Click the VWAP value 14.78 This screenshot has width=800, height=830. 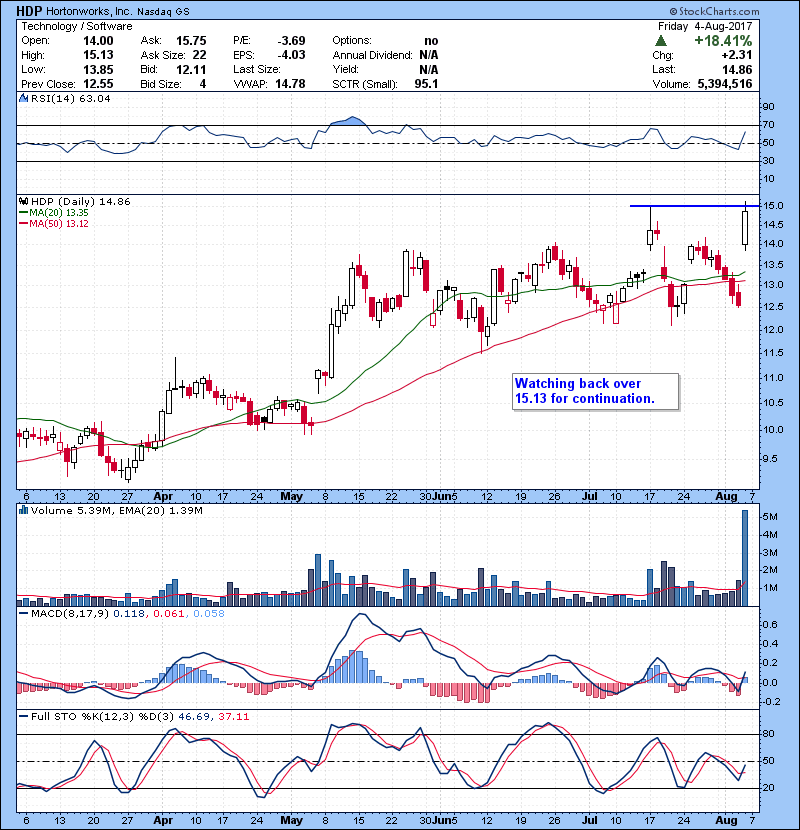tap(290, 84)
